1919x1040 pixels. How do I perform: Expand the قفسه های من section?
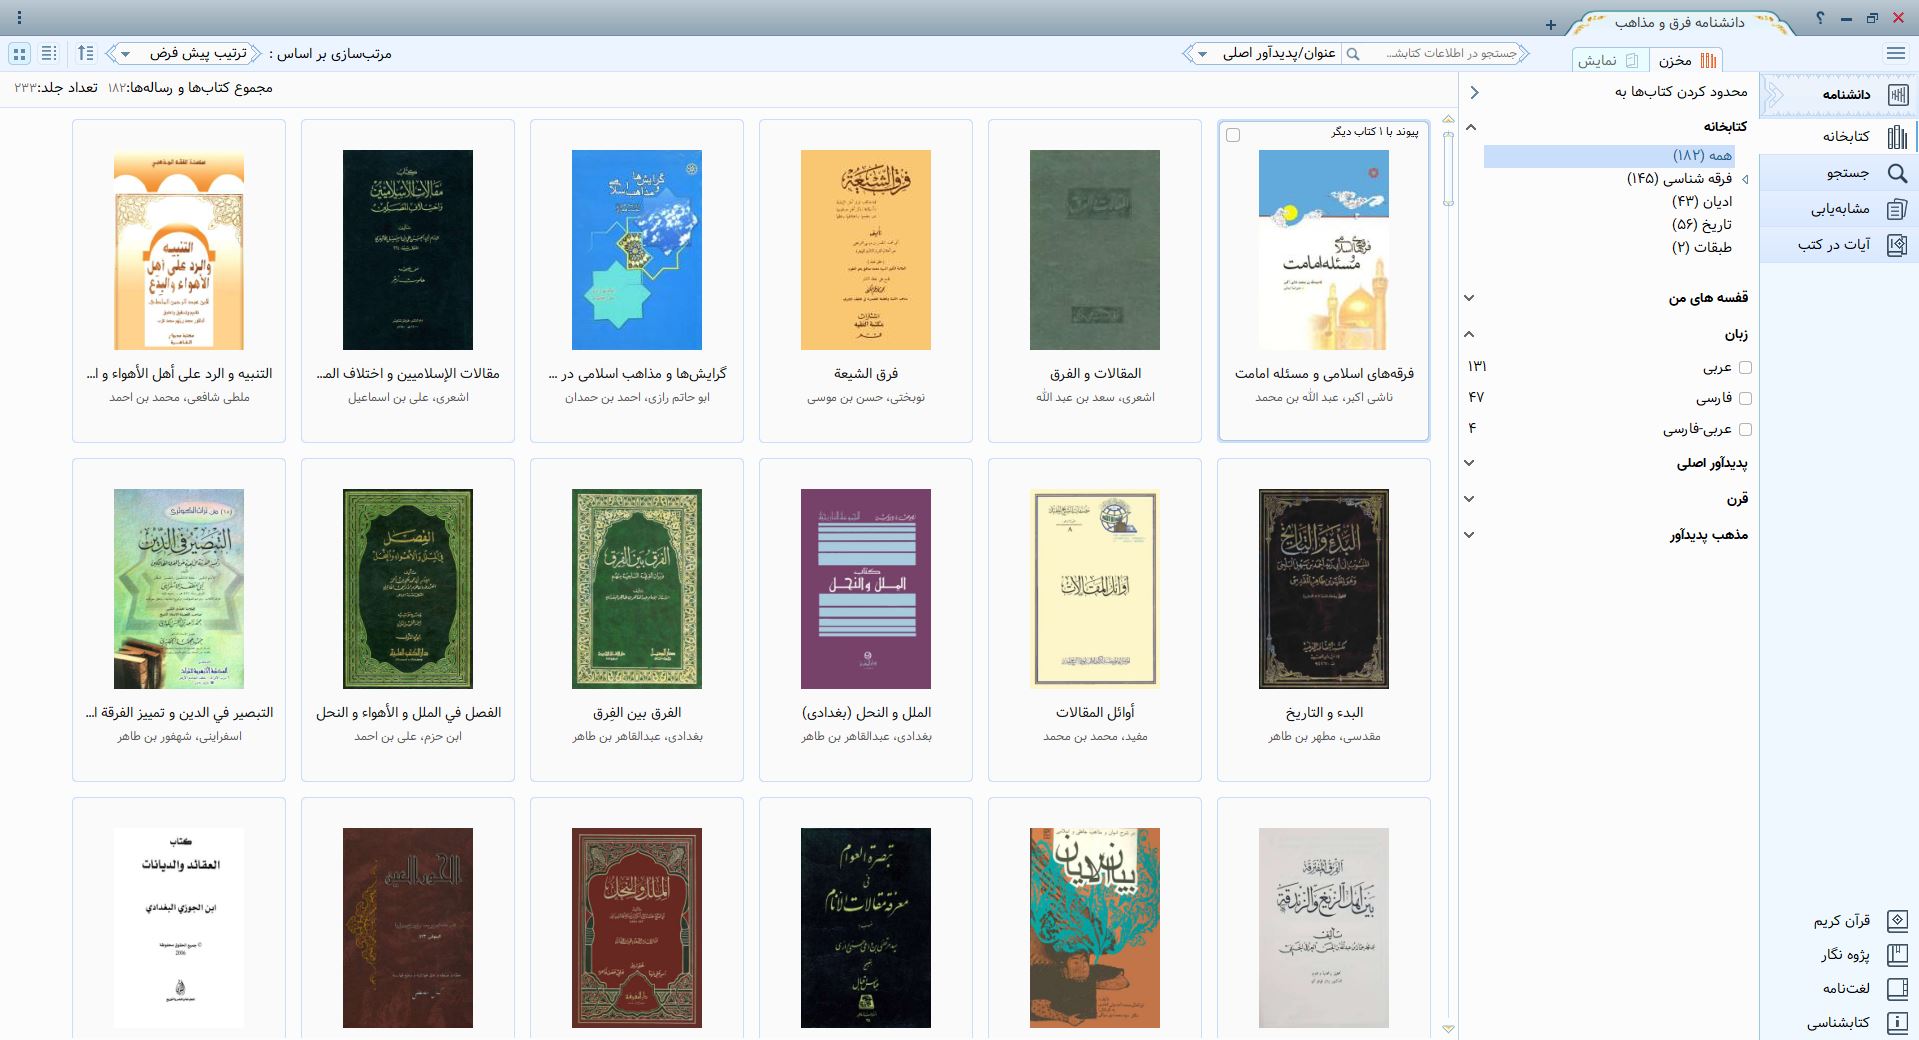(1470, 298)
